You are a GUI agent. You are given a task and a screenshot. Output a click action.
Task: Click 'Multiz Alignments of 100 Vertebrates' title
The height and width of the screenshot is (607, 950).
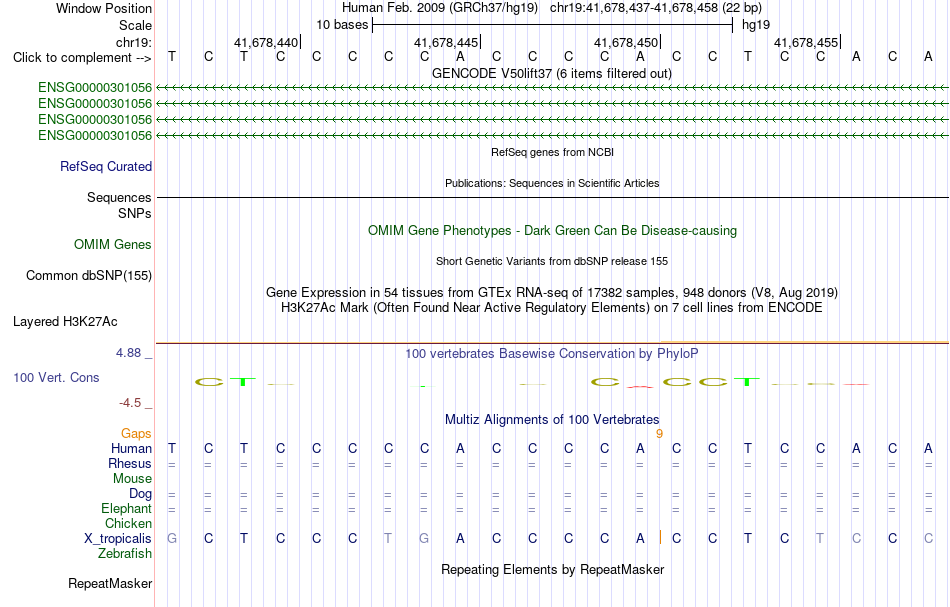(552, 420)
